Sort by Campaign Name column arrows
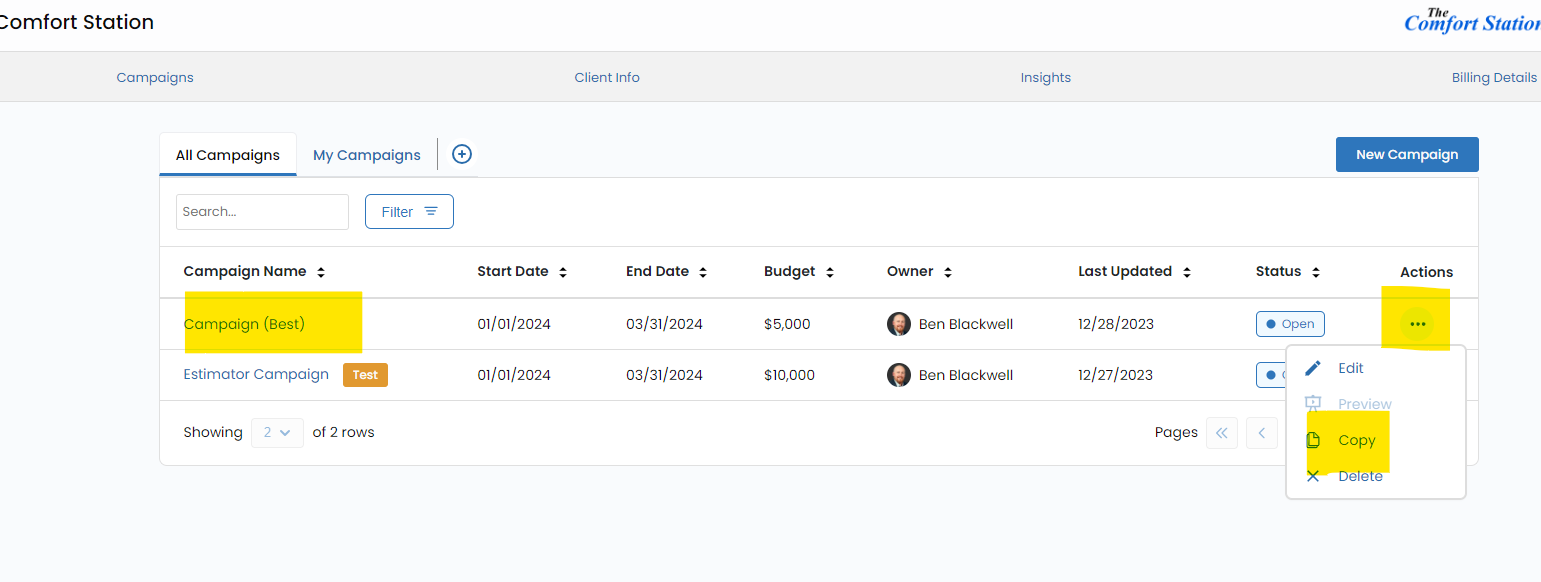 (x=321, y=272)
